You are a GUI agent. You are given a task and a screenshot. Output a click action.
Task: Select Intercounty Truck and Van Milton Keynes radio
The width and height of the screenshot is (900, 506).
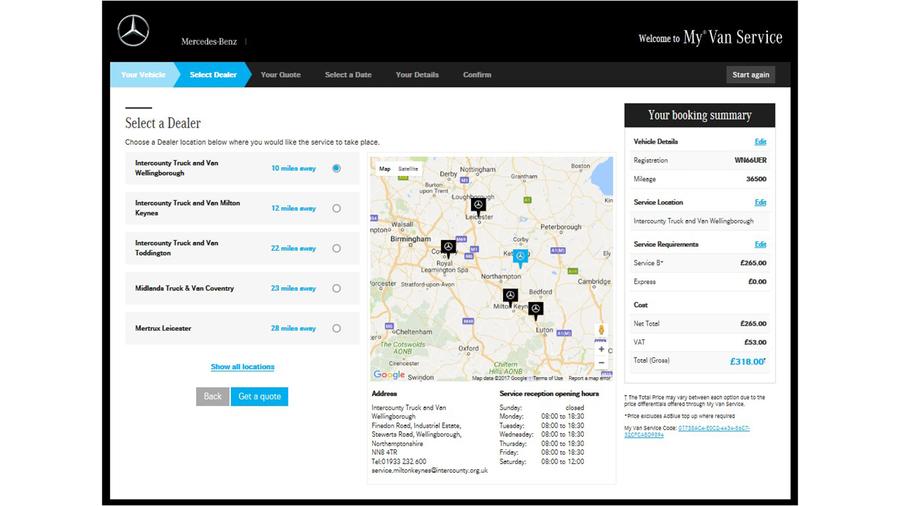click(x=336, y=208)
